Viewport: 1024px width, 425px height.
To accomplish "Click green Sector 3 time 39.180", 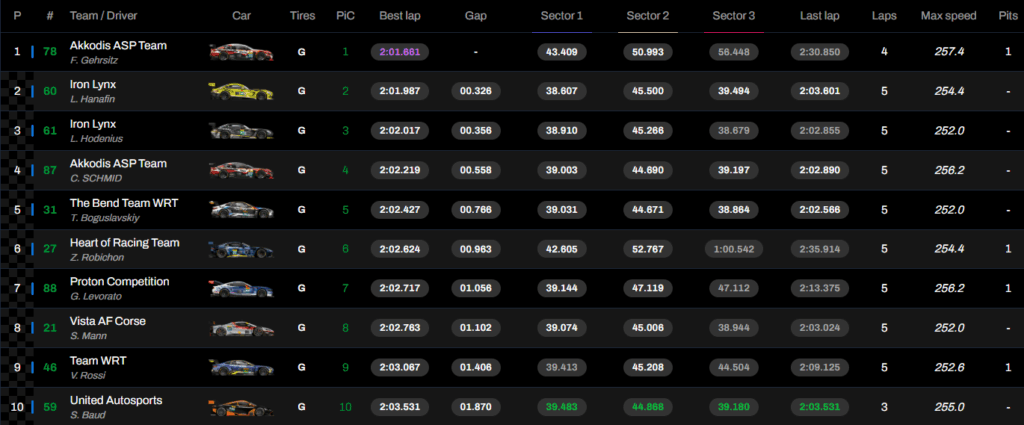I will (x=734, y=407).
